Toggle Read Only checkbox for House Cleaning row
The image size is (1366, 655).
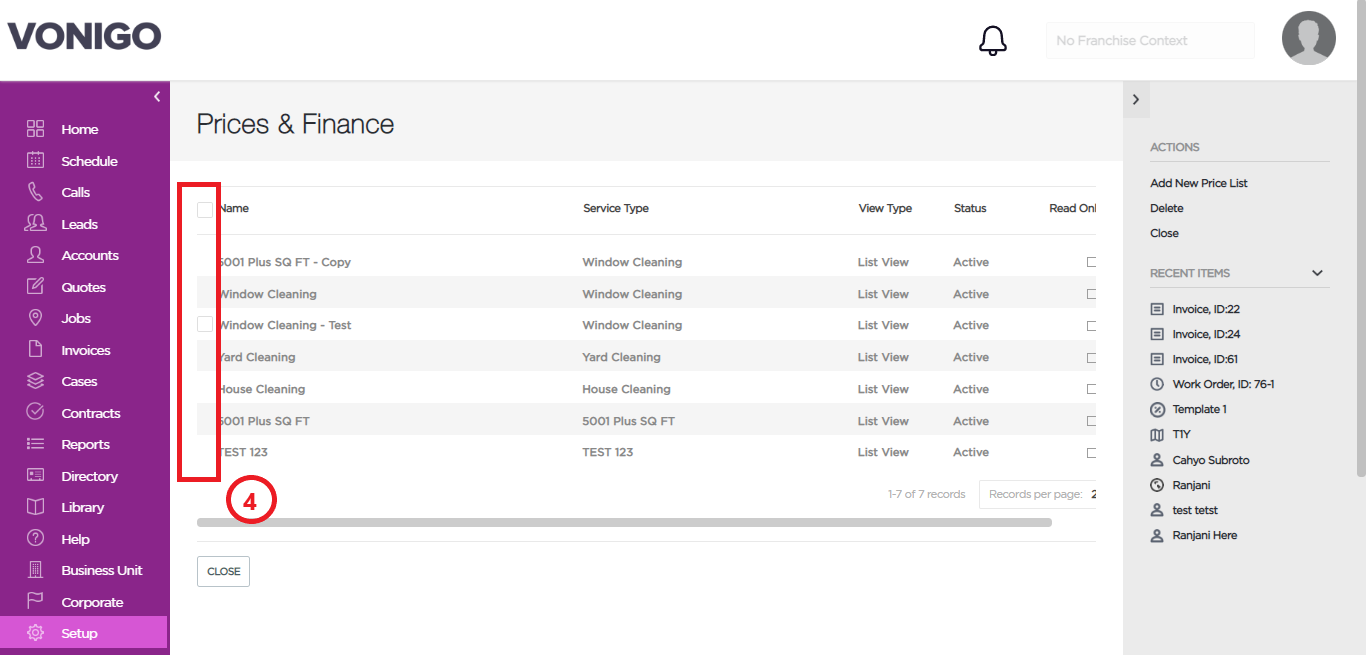[1091, 389]
